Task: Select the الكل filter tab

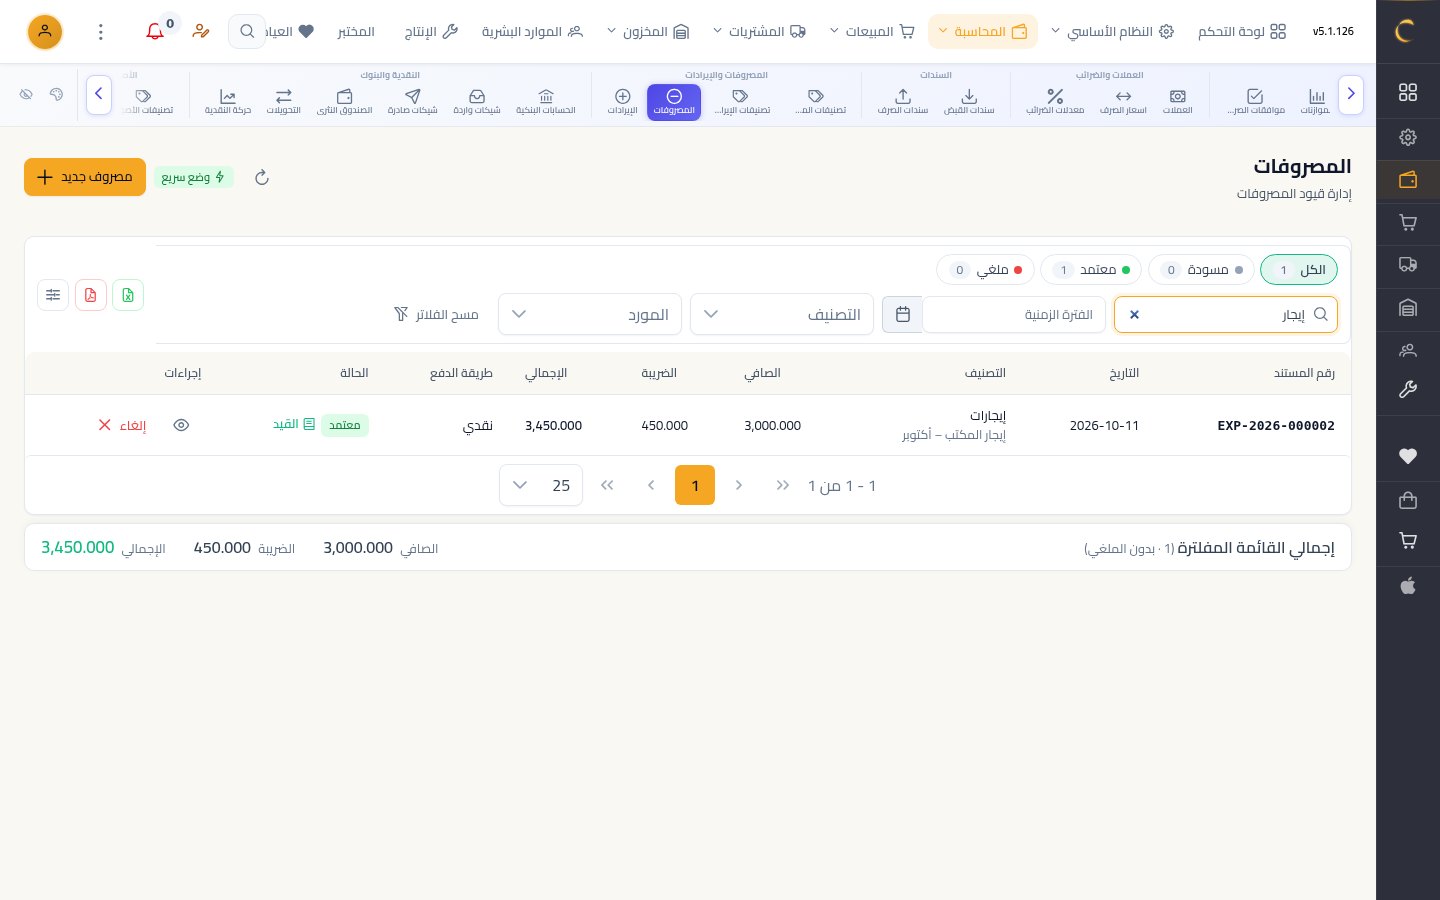Action: coord(1299,270)
